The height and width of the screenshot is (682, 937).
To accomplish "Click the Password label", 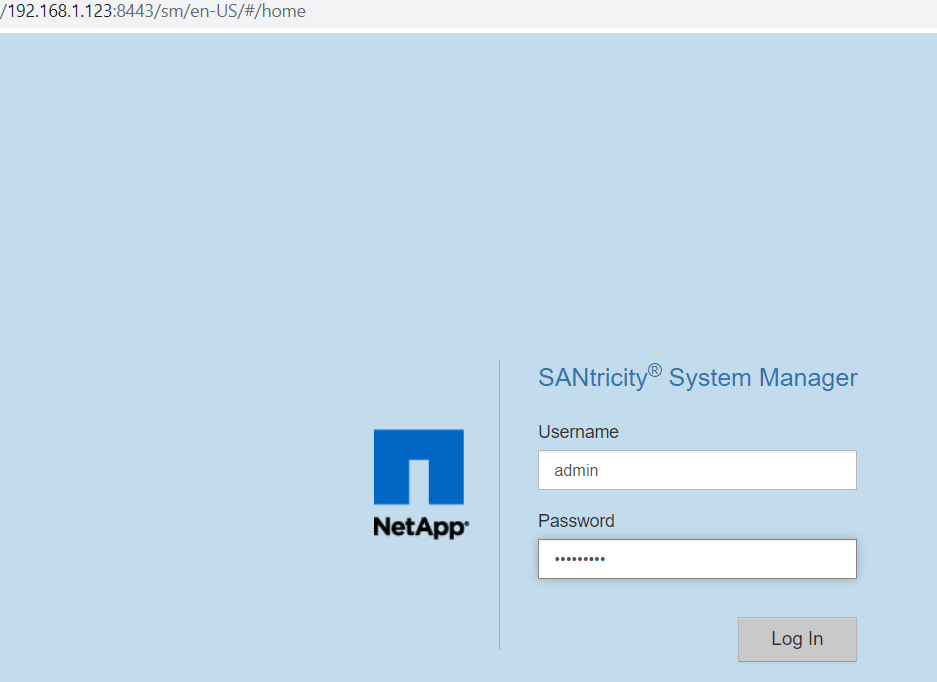I will [576, 521].
